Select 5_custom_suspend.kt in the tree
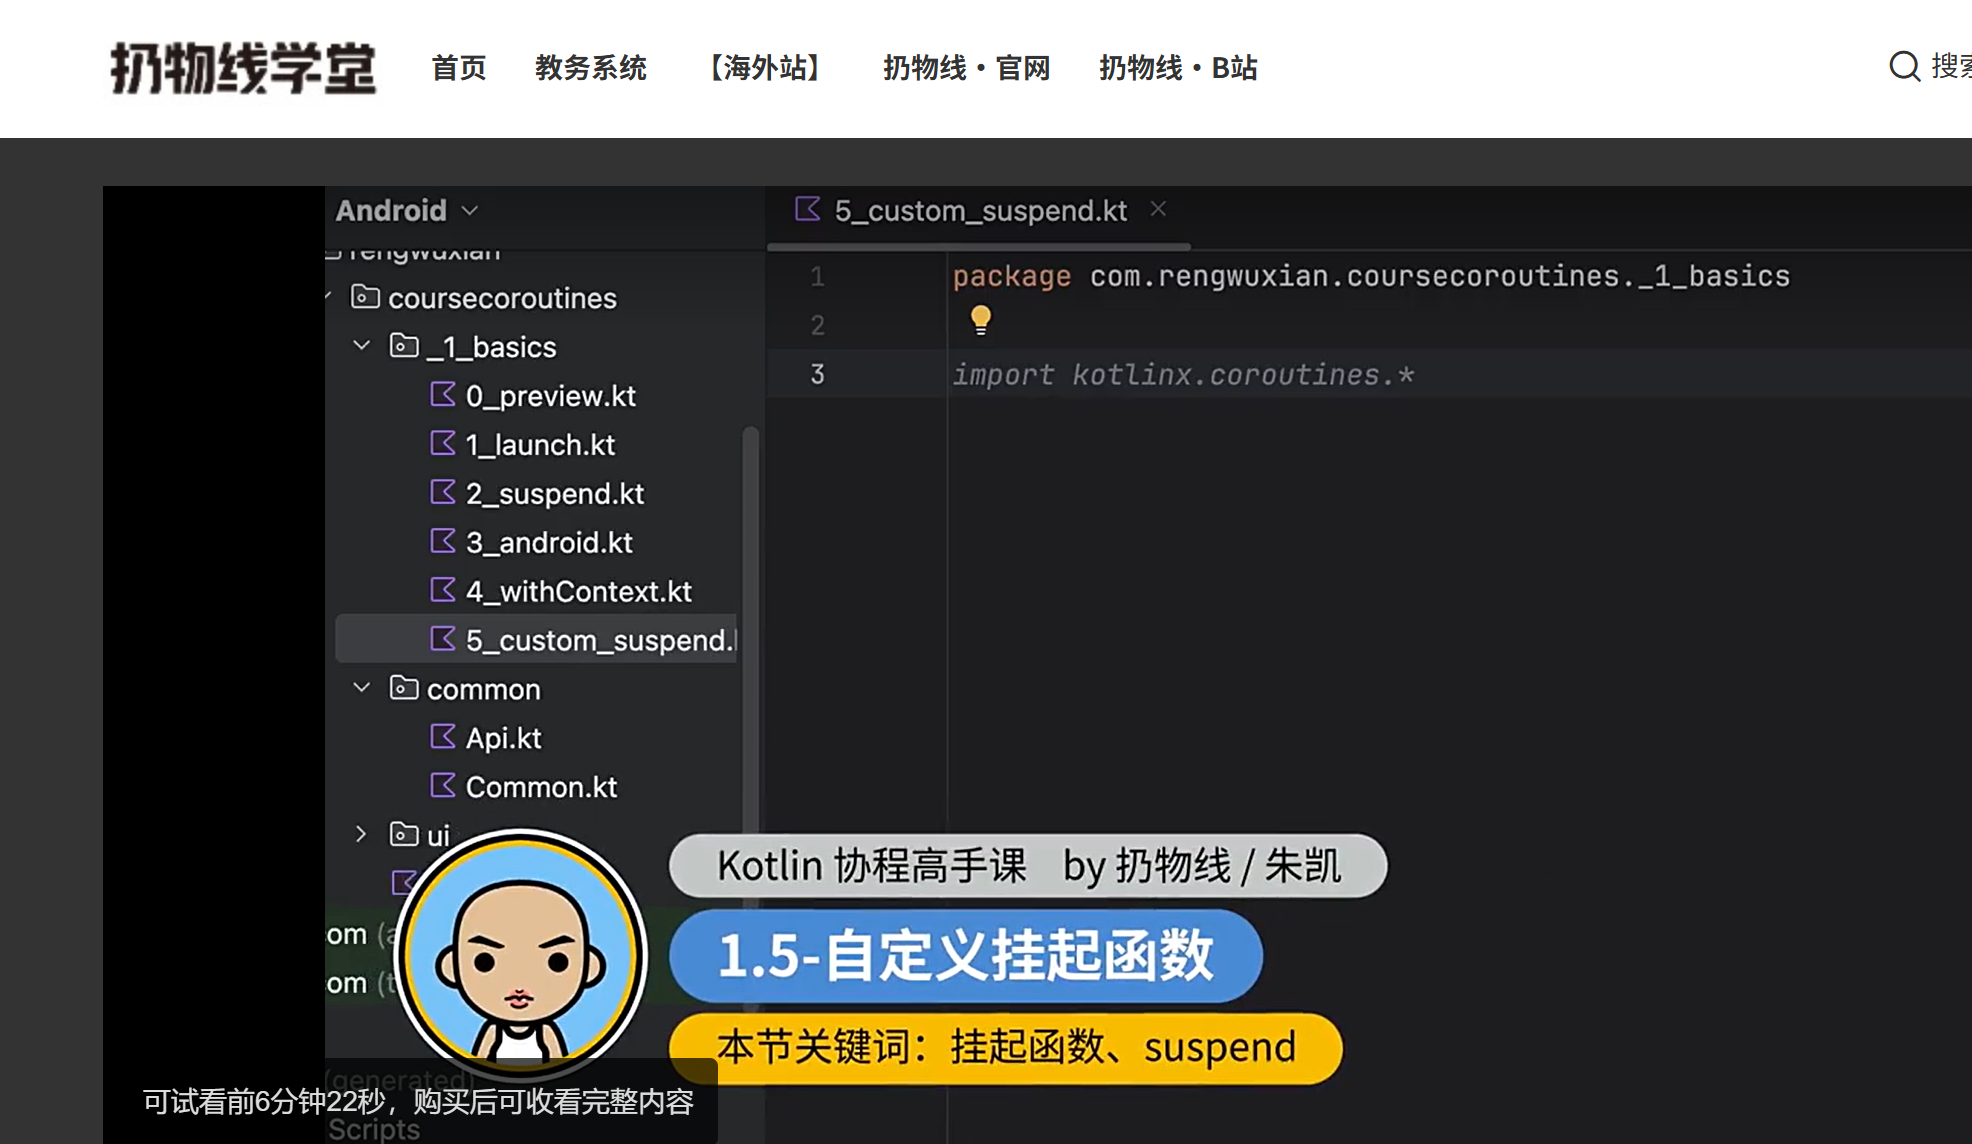The width and height of the screenshot is (1972, 1144). point(536,640)
